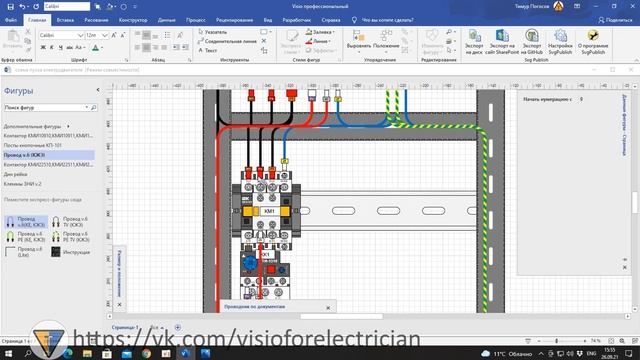
Task: Cut the selection with the scissors icon
Action: point(28,32)
